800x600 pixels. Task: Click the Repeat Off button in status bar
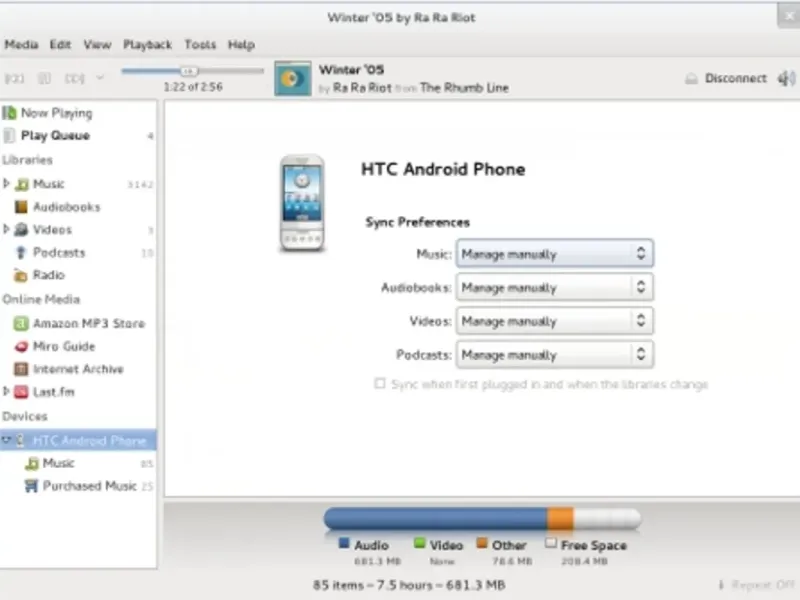click(x=757, y=585)
